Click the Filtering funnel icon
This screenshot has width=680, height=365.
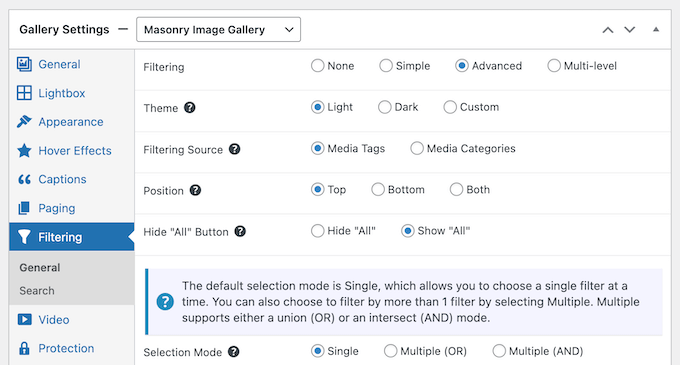[x=24, y=237]
